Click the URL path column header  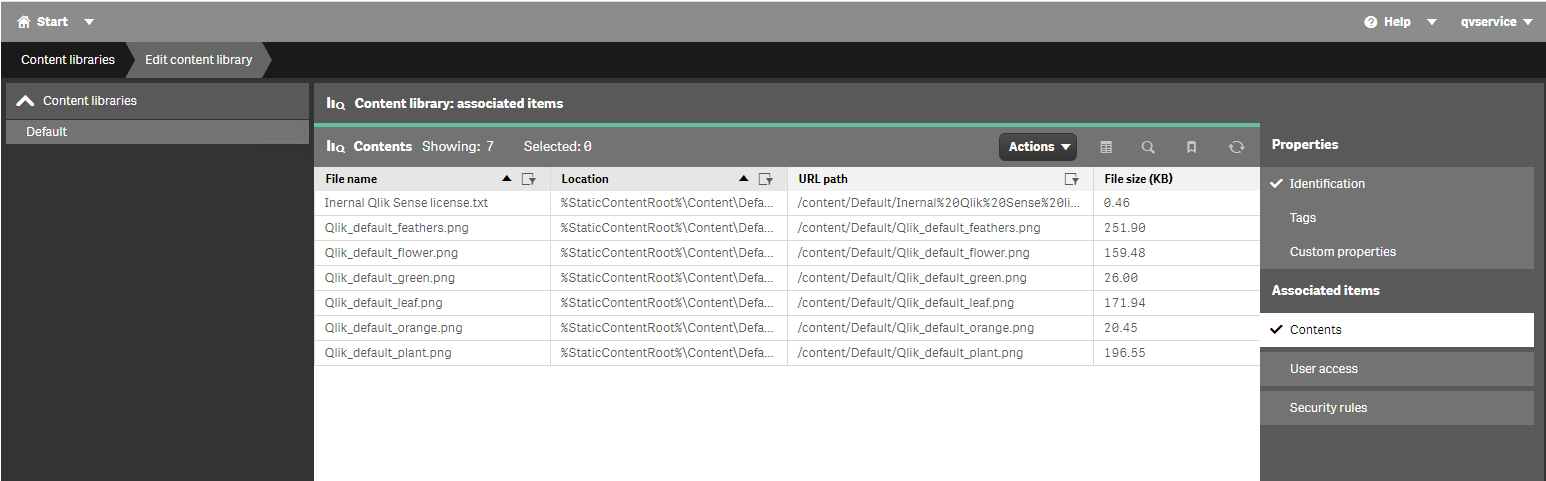[940, 179]
